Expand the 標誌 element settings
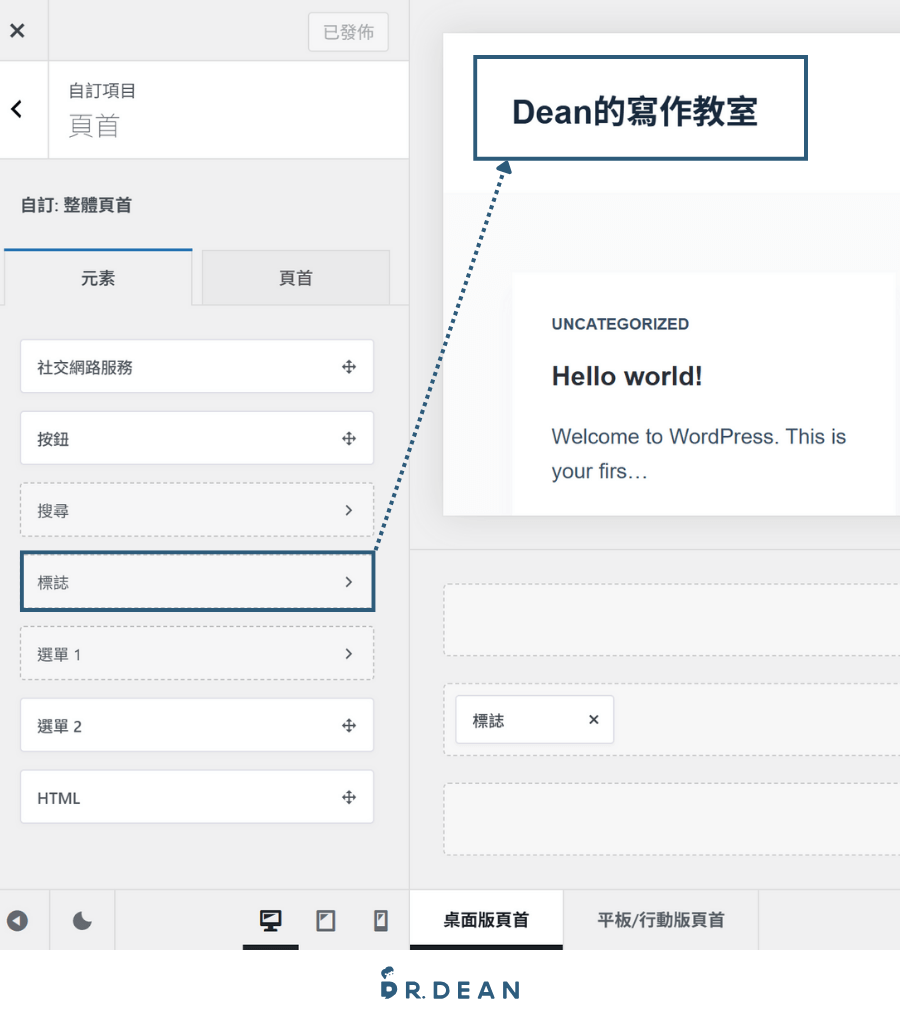This screenshot has width=900, height=1020. tap(197, 582)
